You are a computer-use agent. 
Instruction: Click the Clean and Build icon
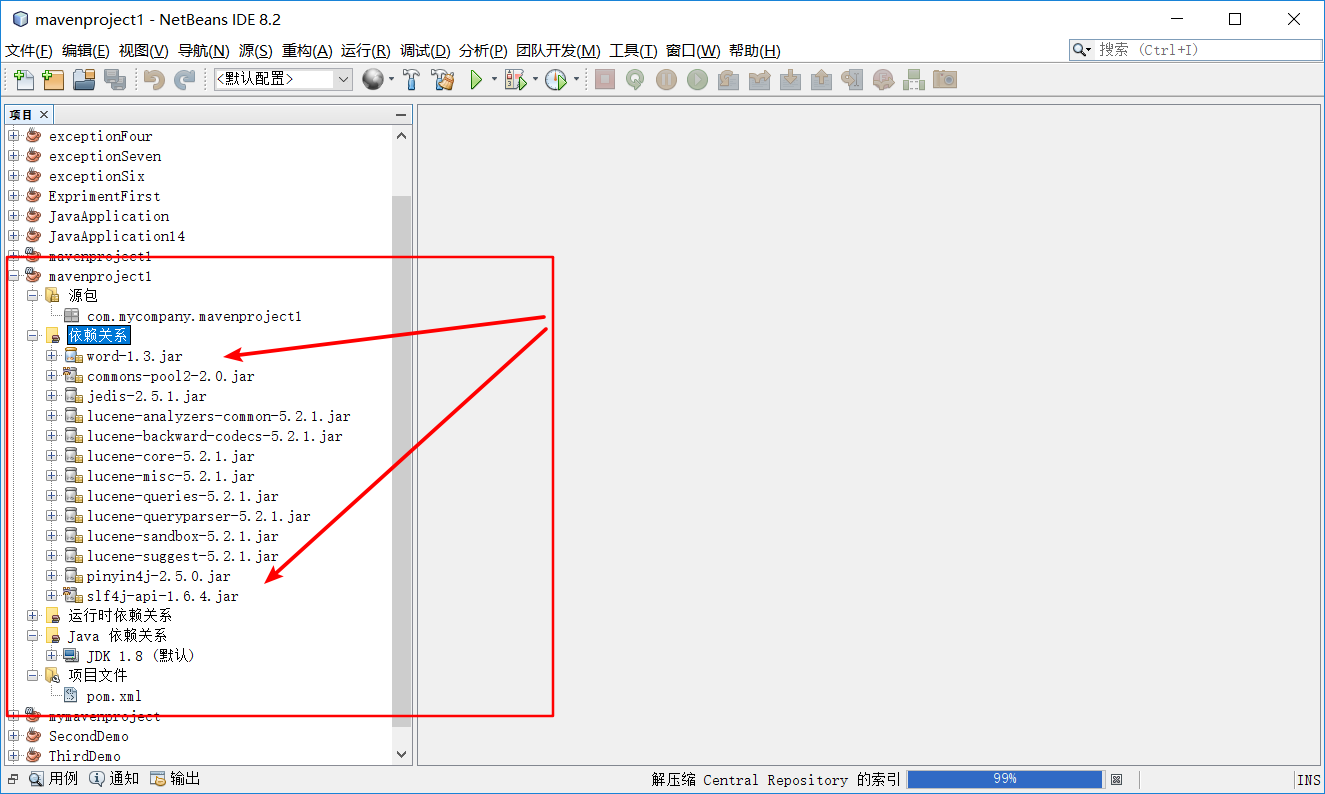[x=442, y=80]
